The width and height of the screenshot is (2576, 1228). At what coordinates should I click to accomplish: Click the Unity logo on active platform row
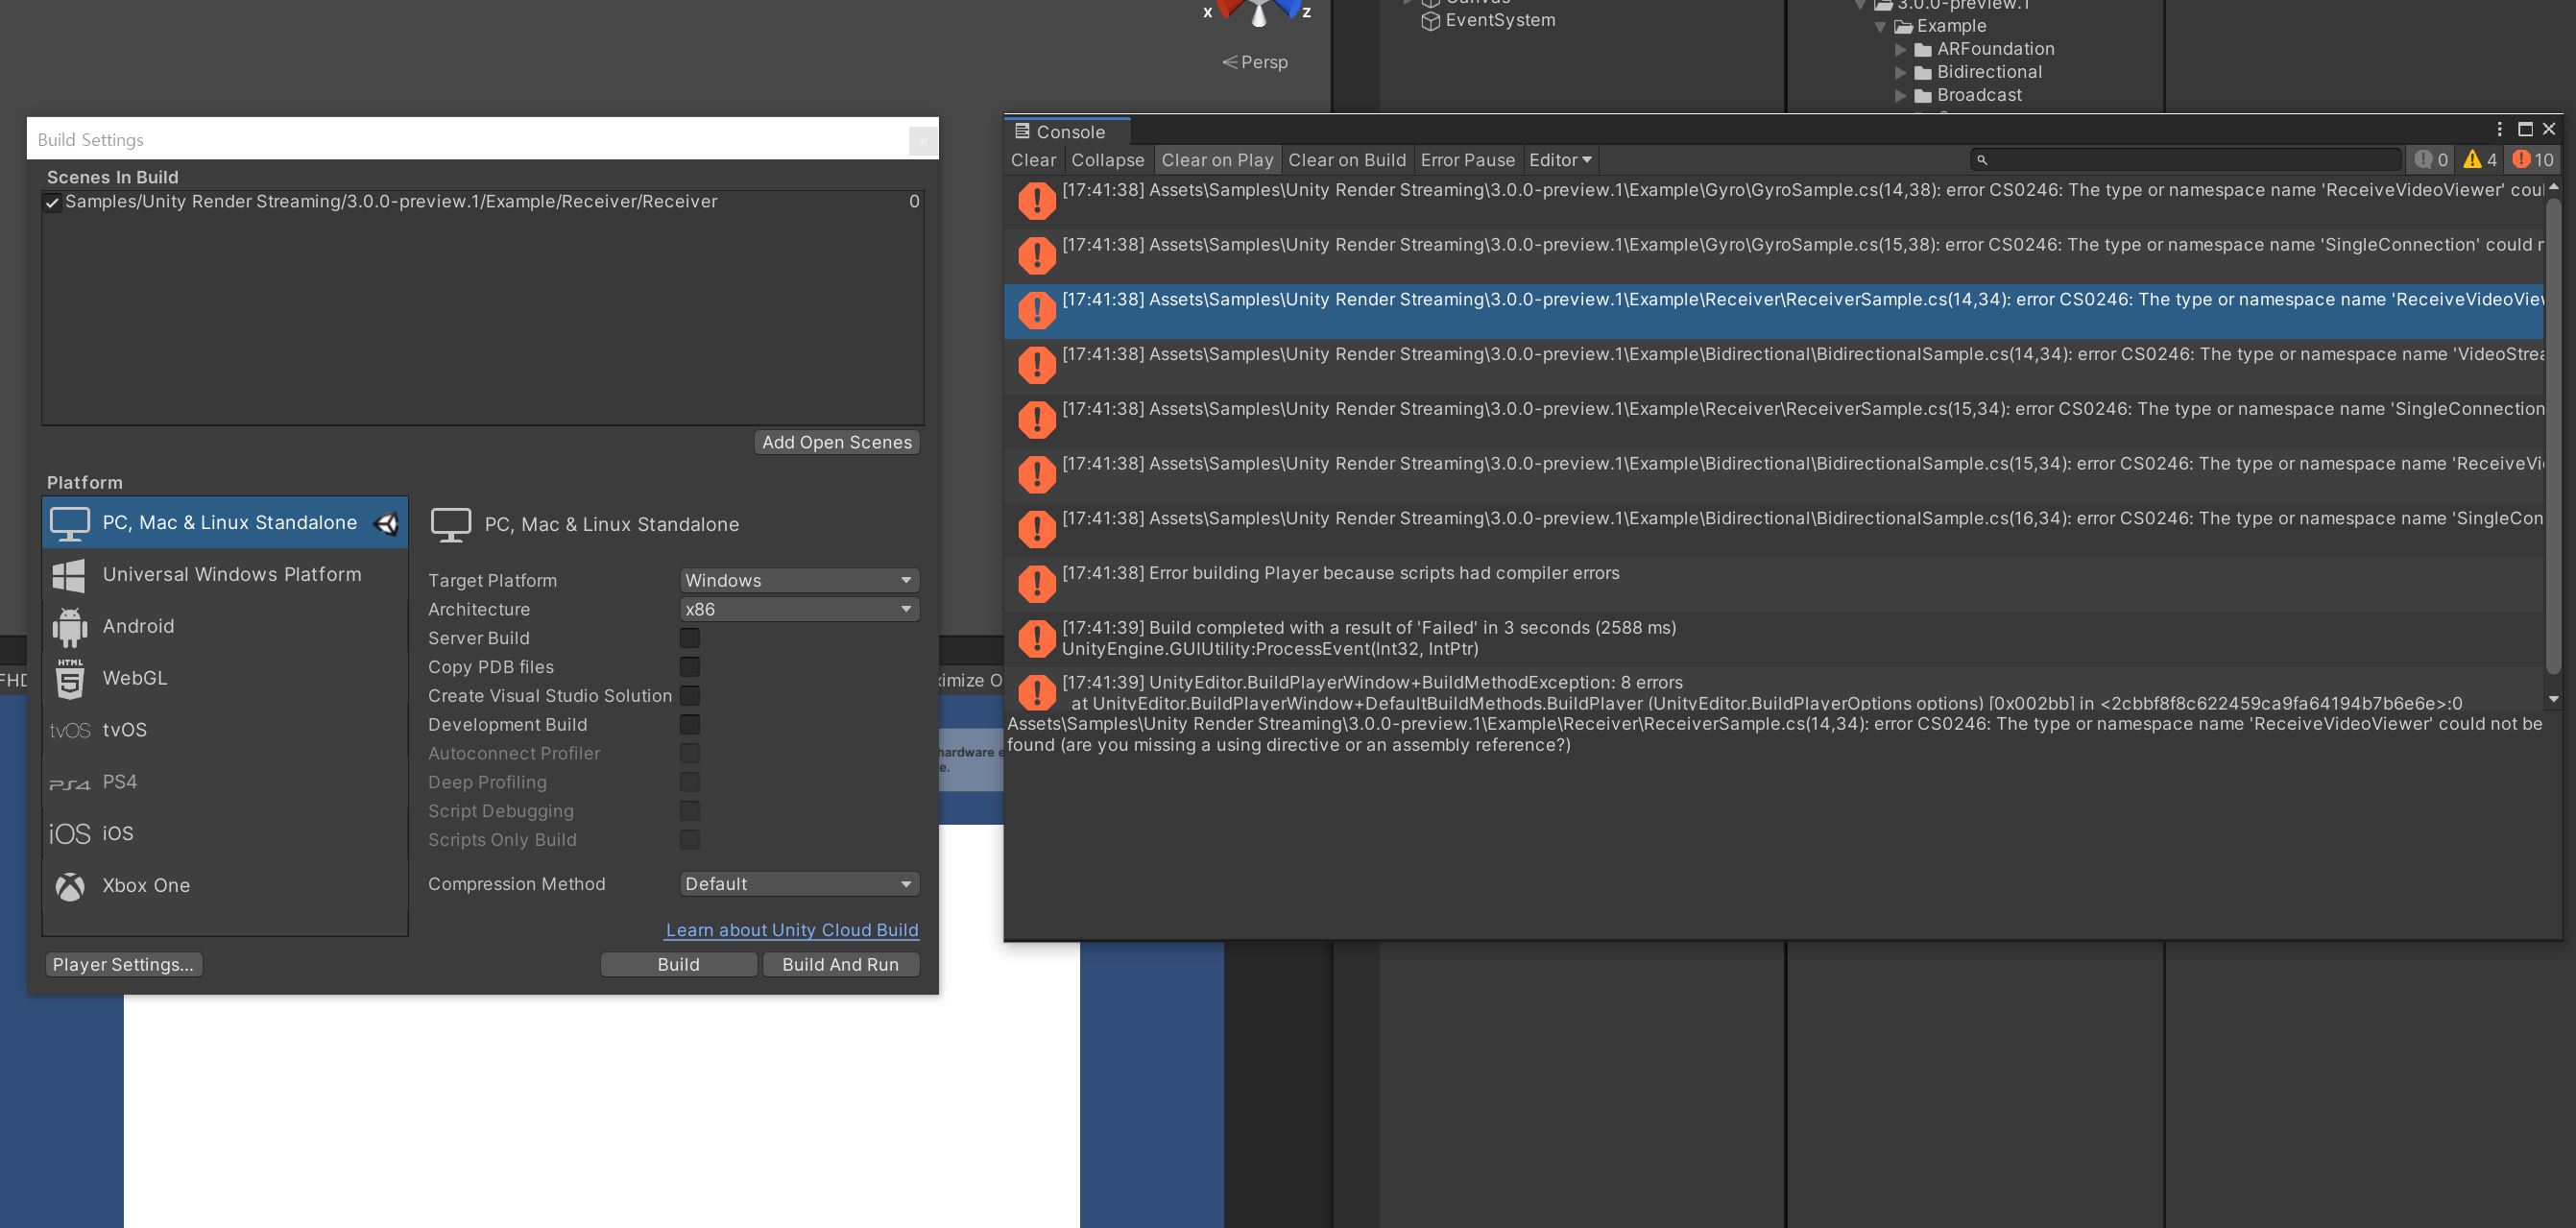(386, 523)
